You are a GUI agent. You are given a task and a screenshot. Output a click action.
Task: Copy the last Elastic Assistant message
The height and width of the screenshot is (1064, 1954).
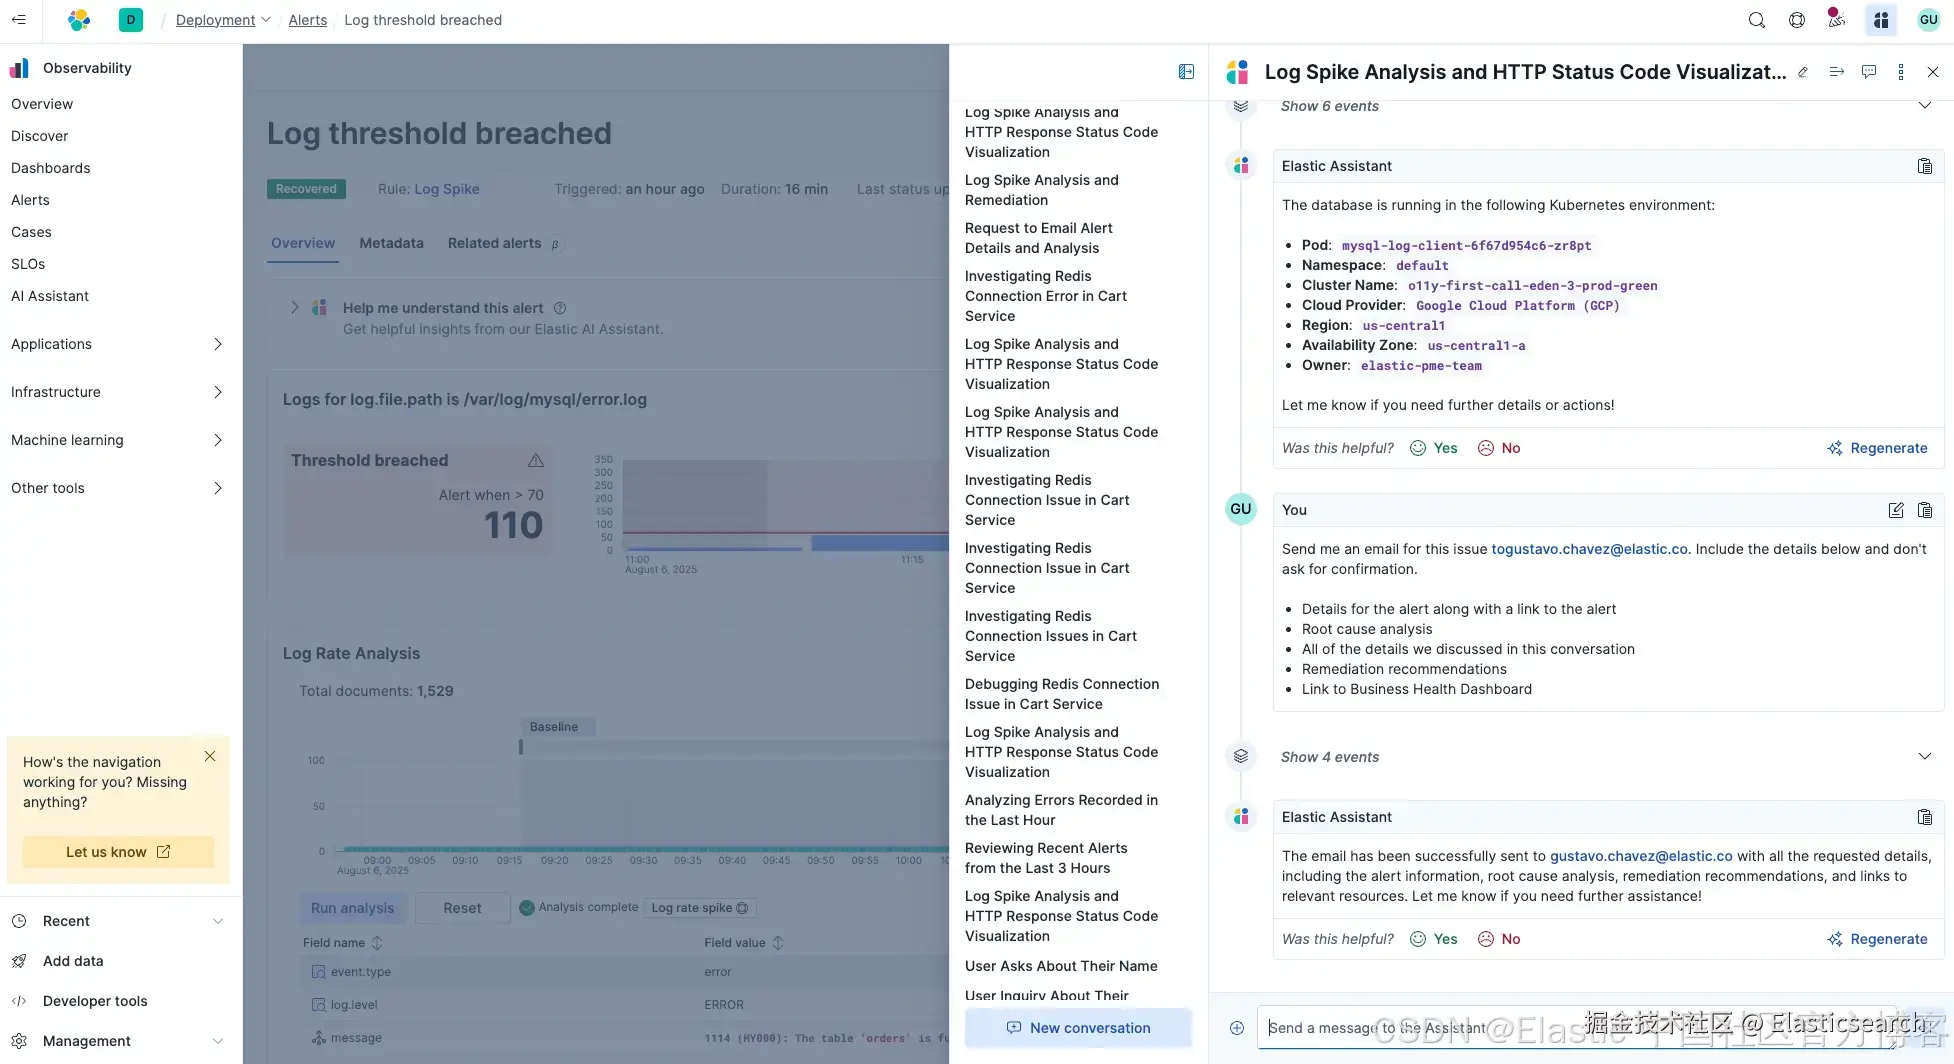[1924, 817]
